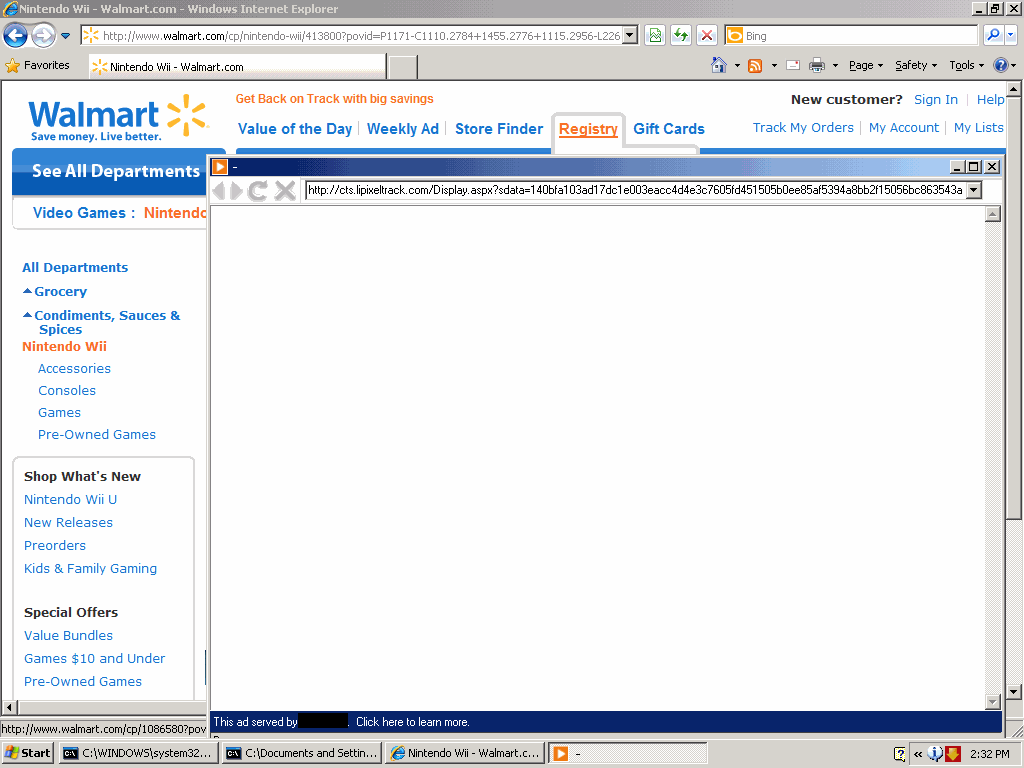Viewport: 1024px width, 768px height.
Task: Open Preorders link
Action: (x=55, y=545)
